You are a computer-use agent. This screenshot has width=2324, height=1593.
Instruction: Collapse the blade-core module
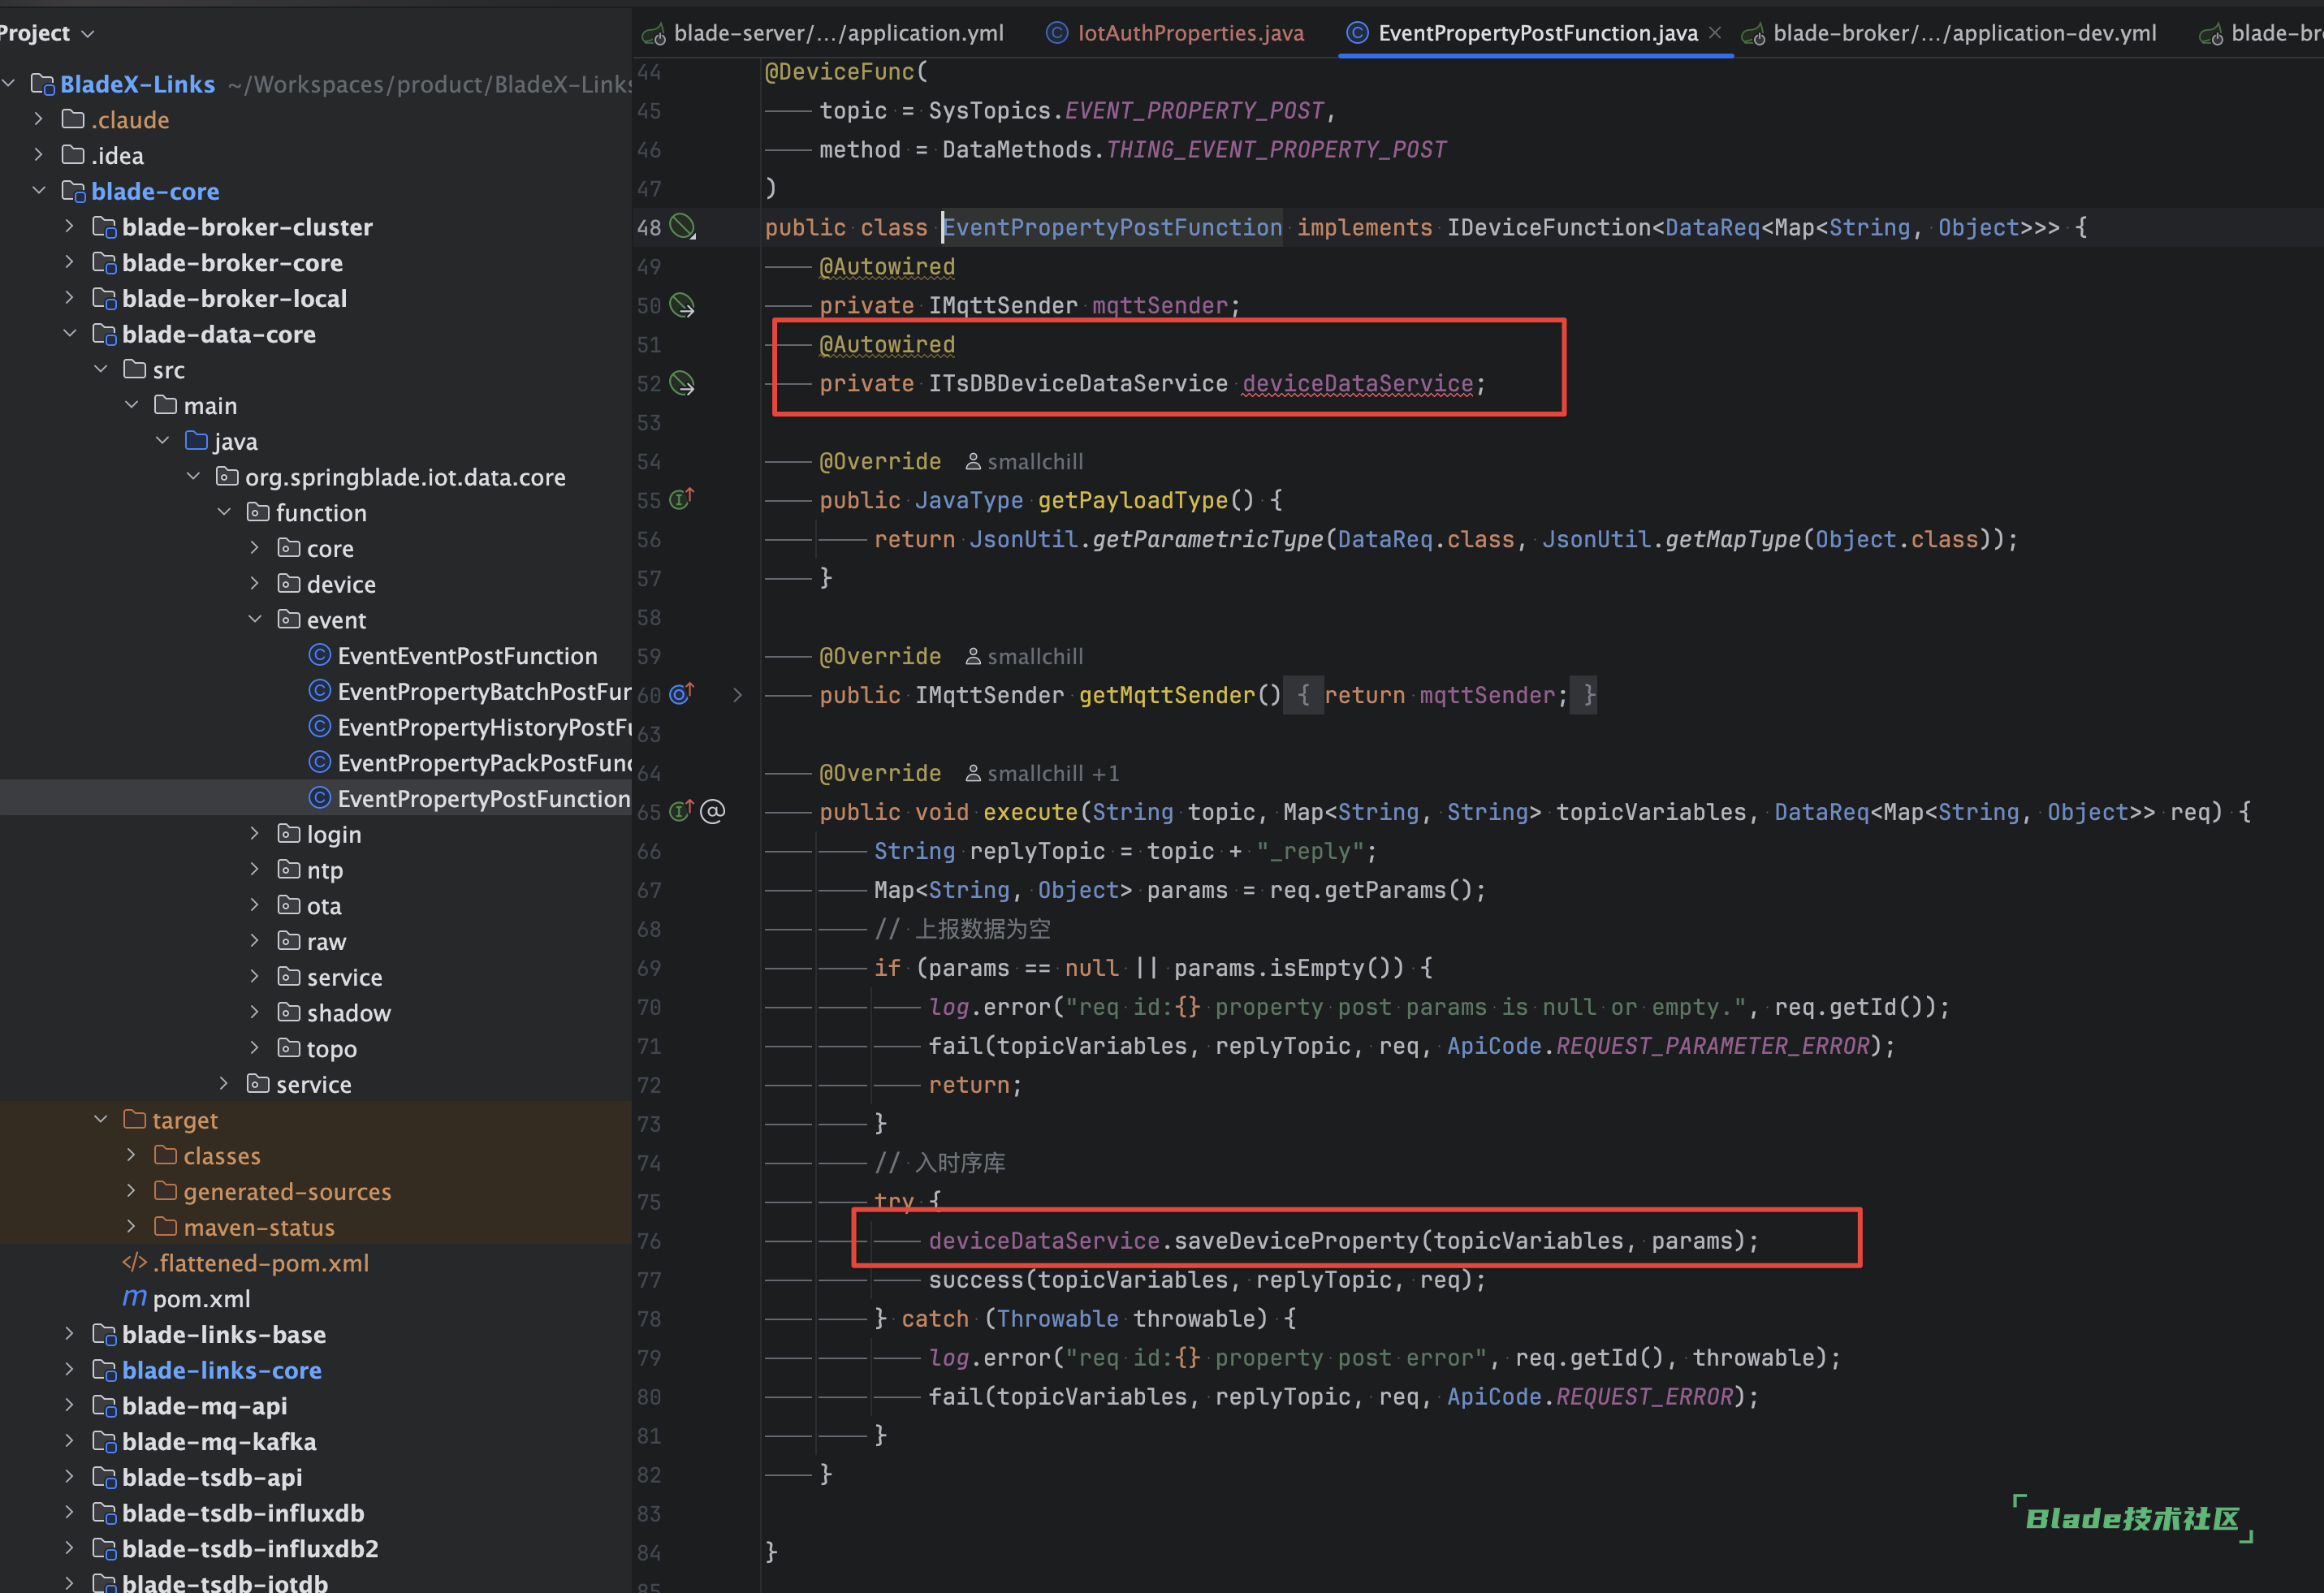click(39, 190)
